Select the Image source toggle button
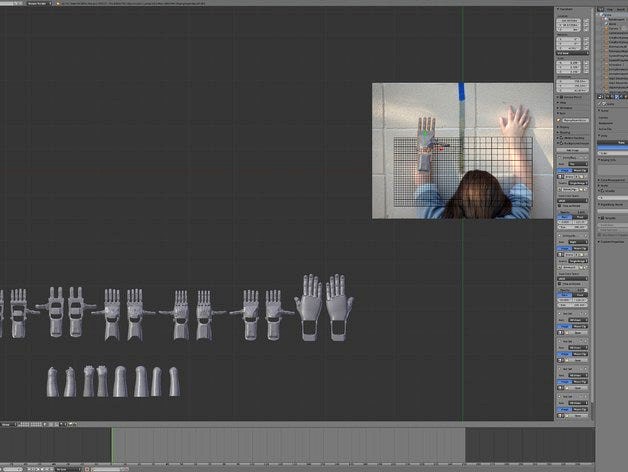 566,172
